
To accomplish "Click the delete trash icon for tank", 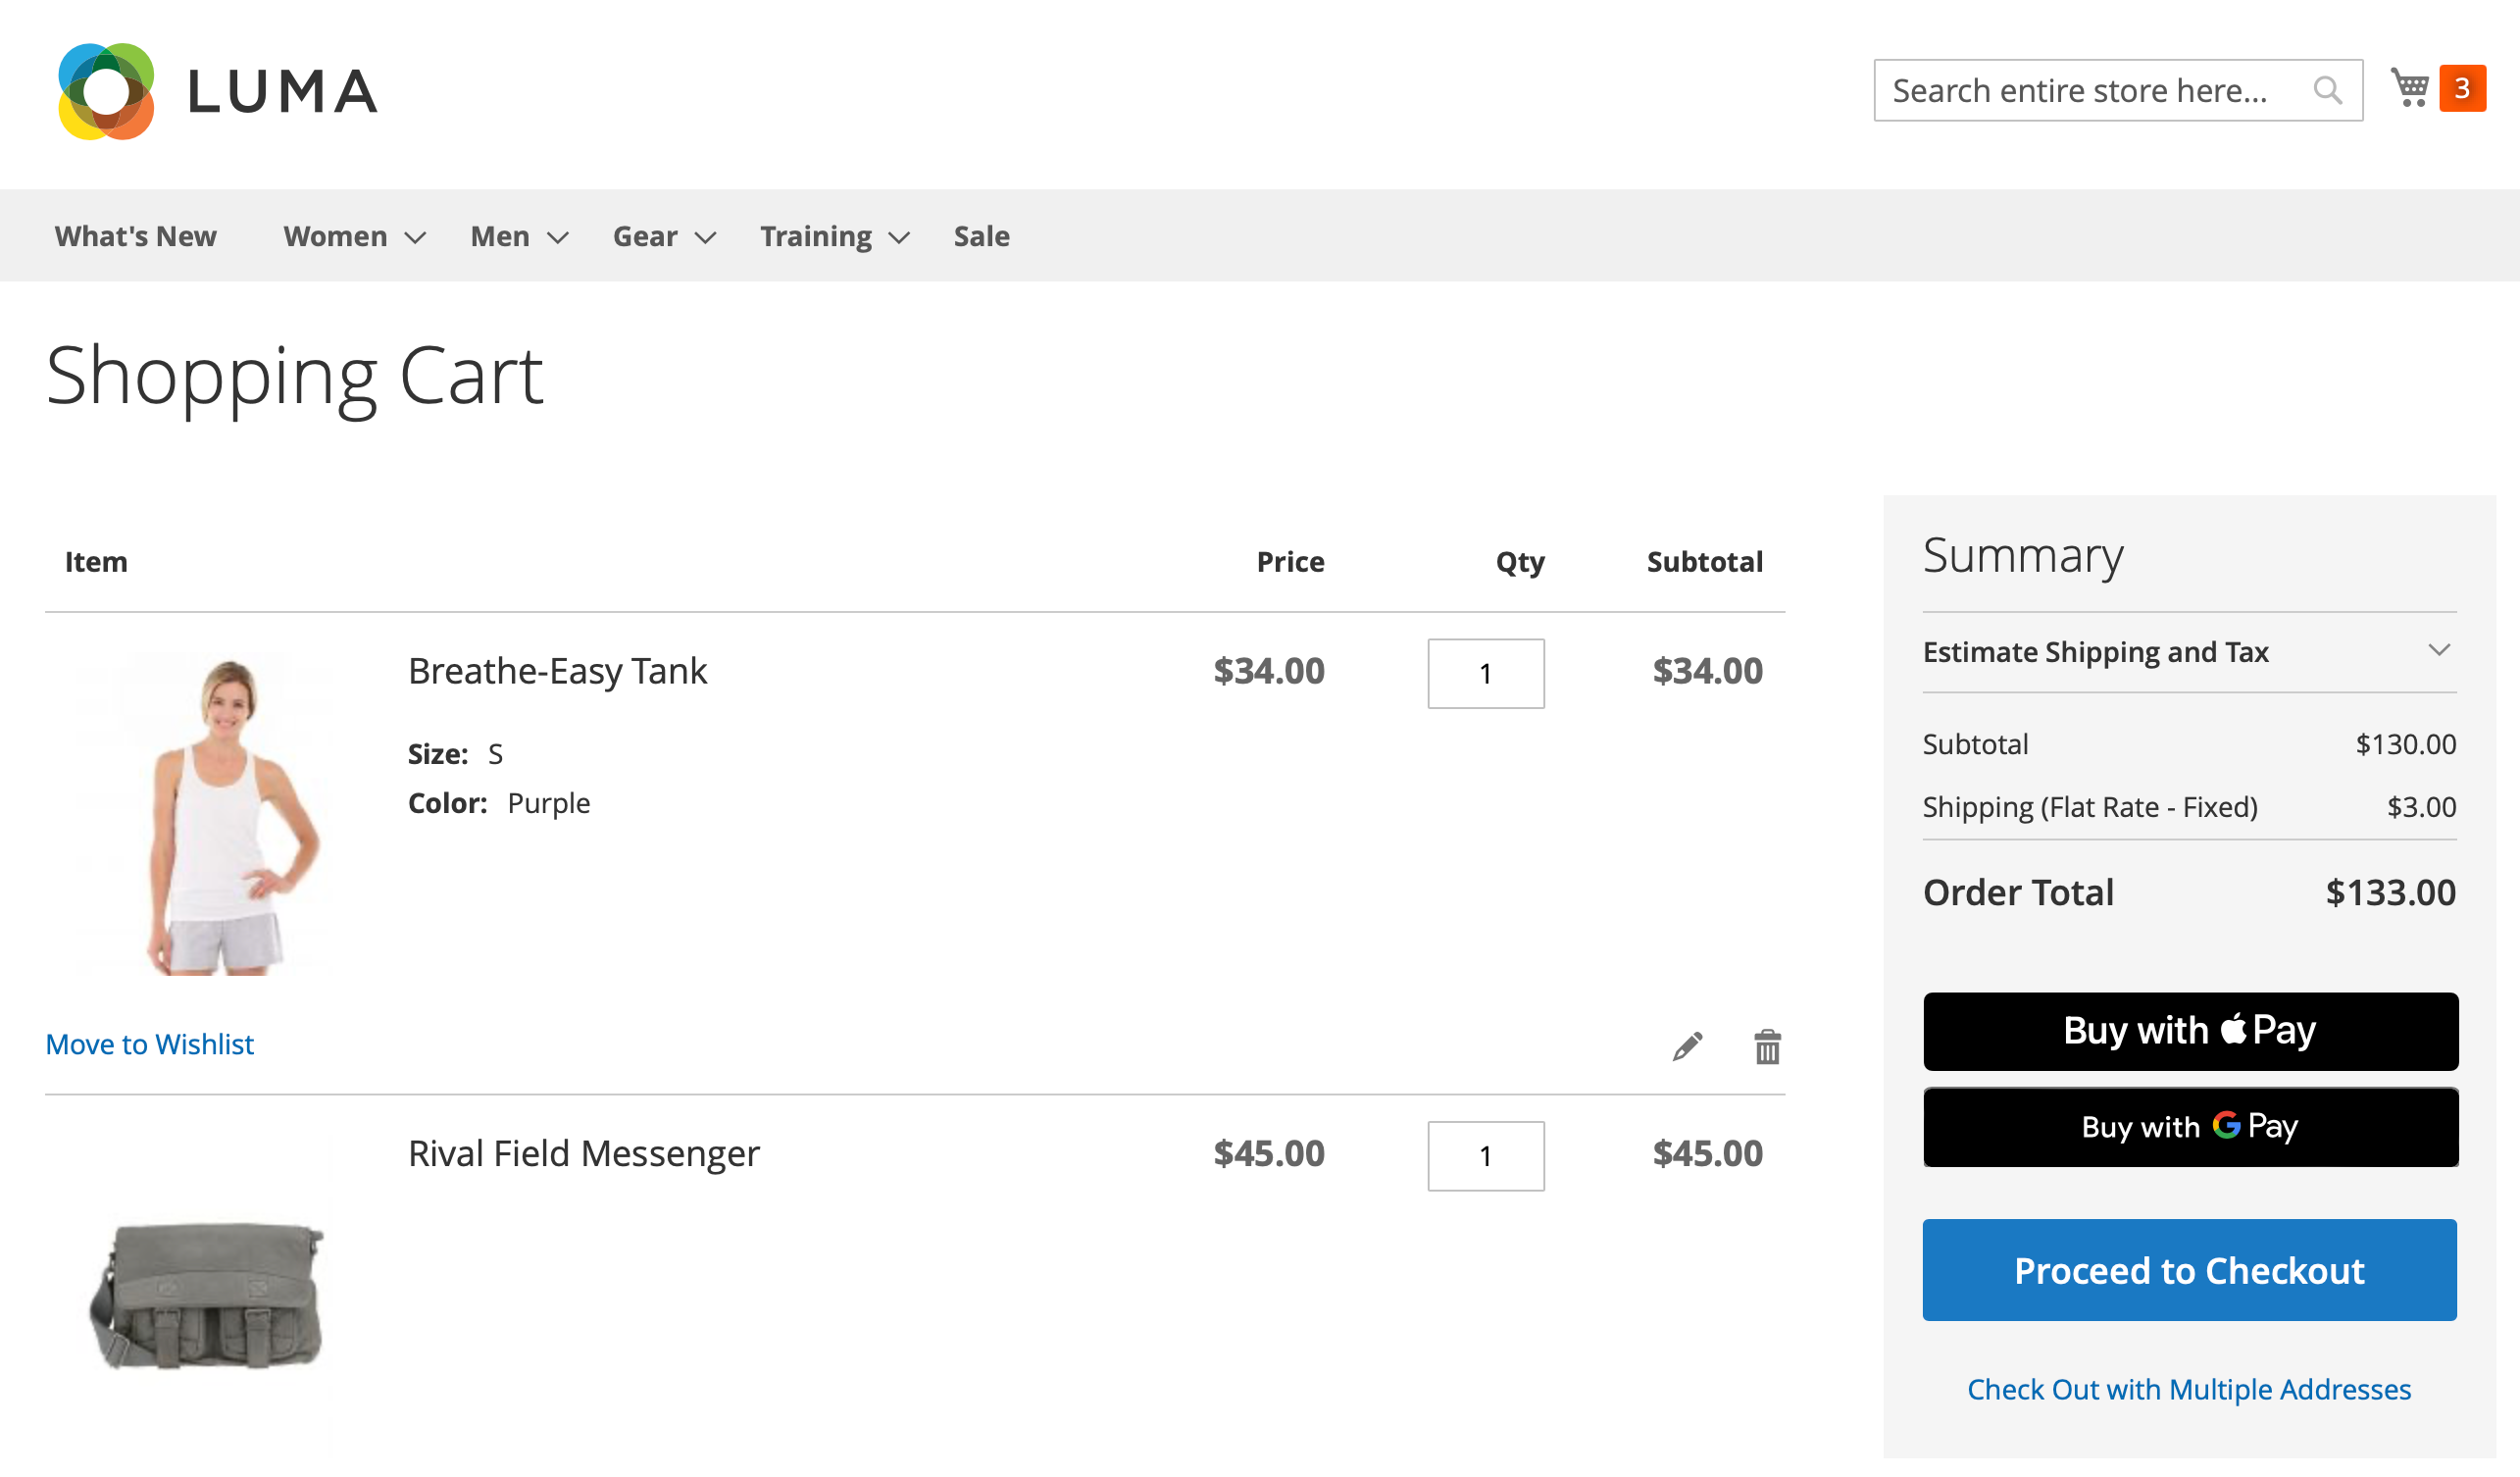I will point(1766,1044).
